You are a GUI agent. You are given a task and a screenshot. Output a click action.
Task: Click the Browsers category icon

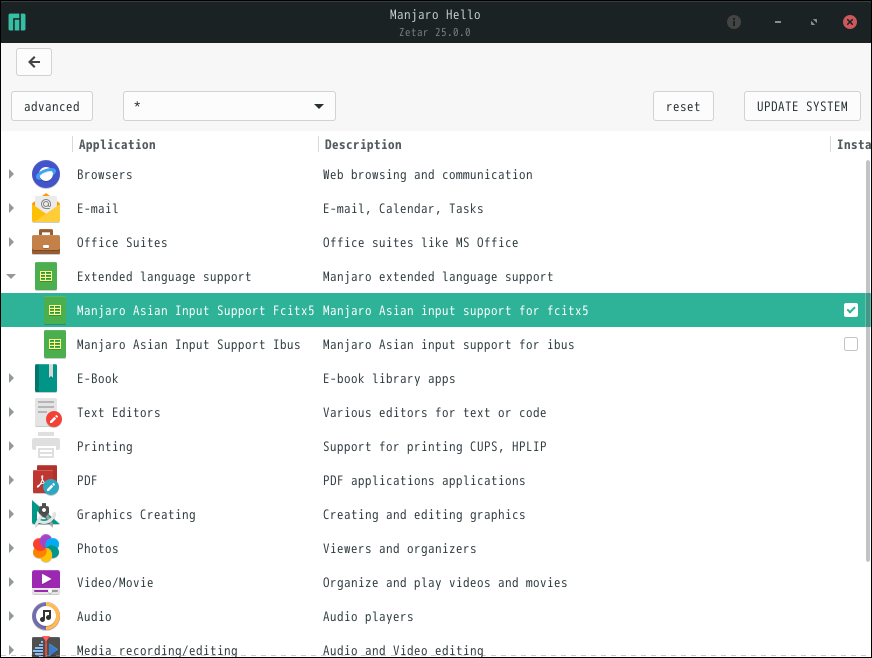click(x=46, y=175)
